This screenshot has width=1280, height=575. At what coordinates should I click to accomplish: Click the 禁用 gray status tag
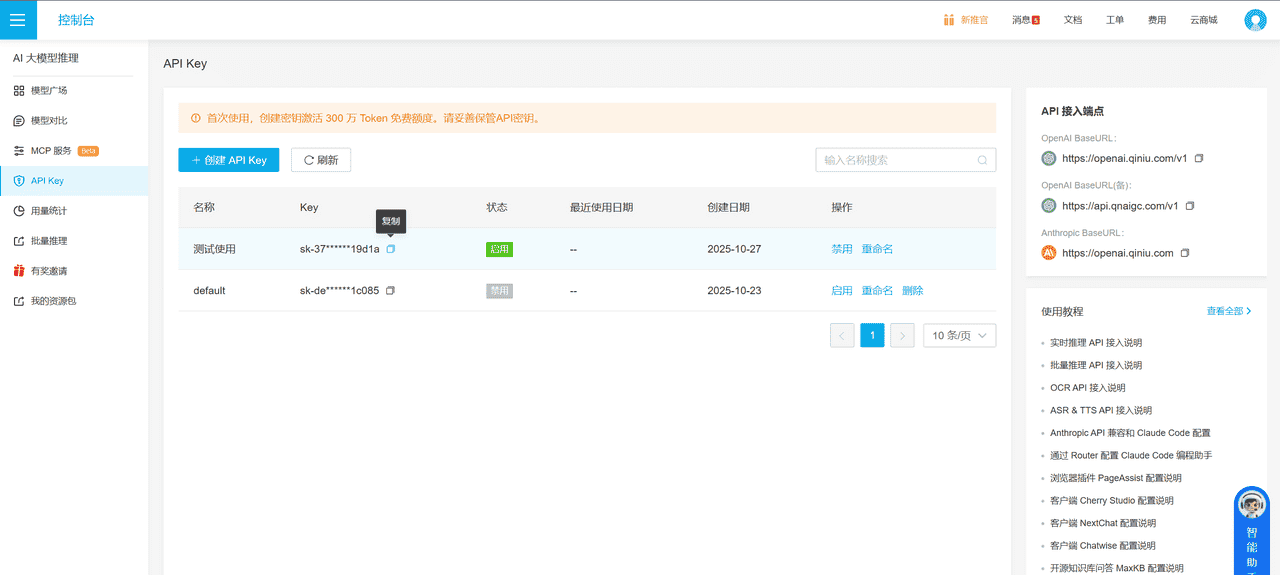[499, 291]
